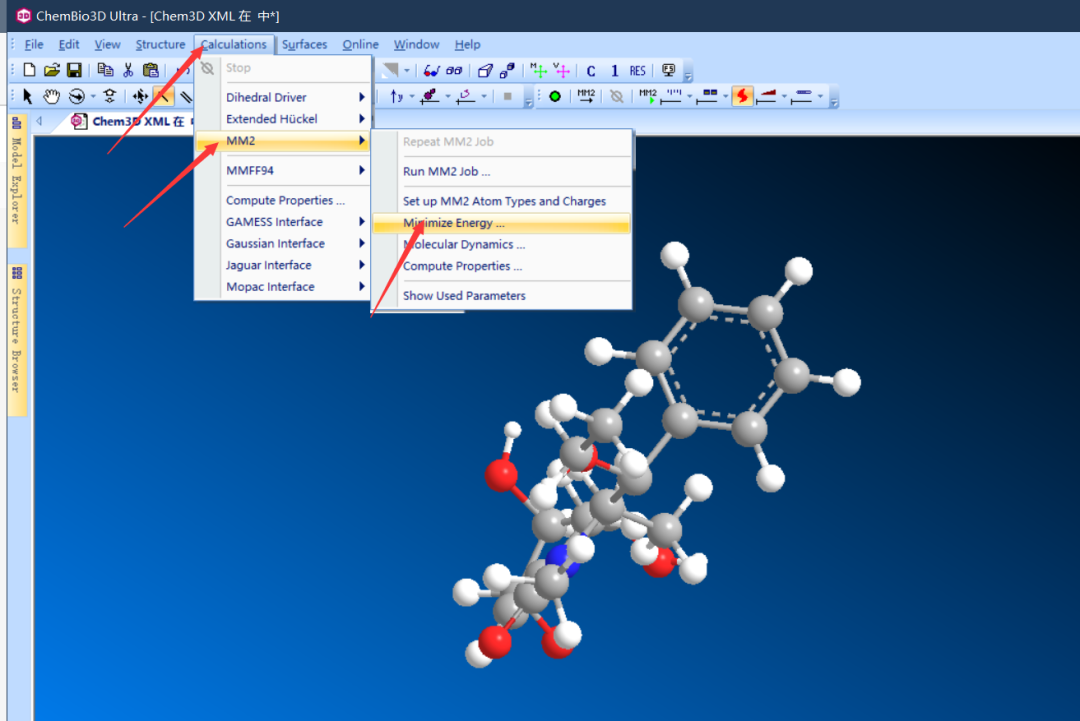1080x721 pixels.
Task: Create a new model with New icon
Action: pyautogui.click(x=29, y=70)
